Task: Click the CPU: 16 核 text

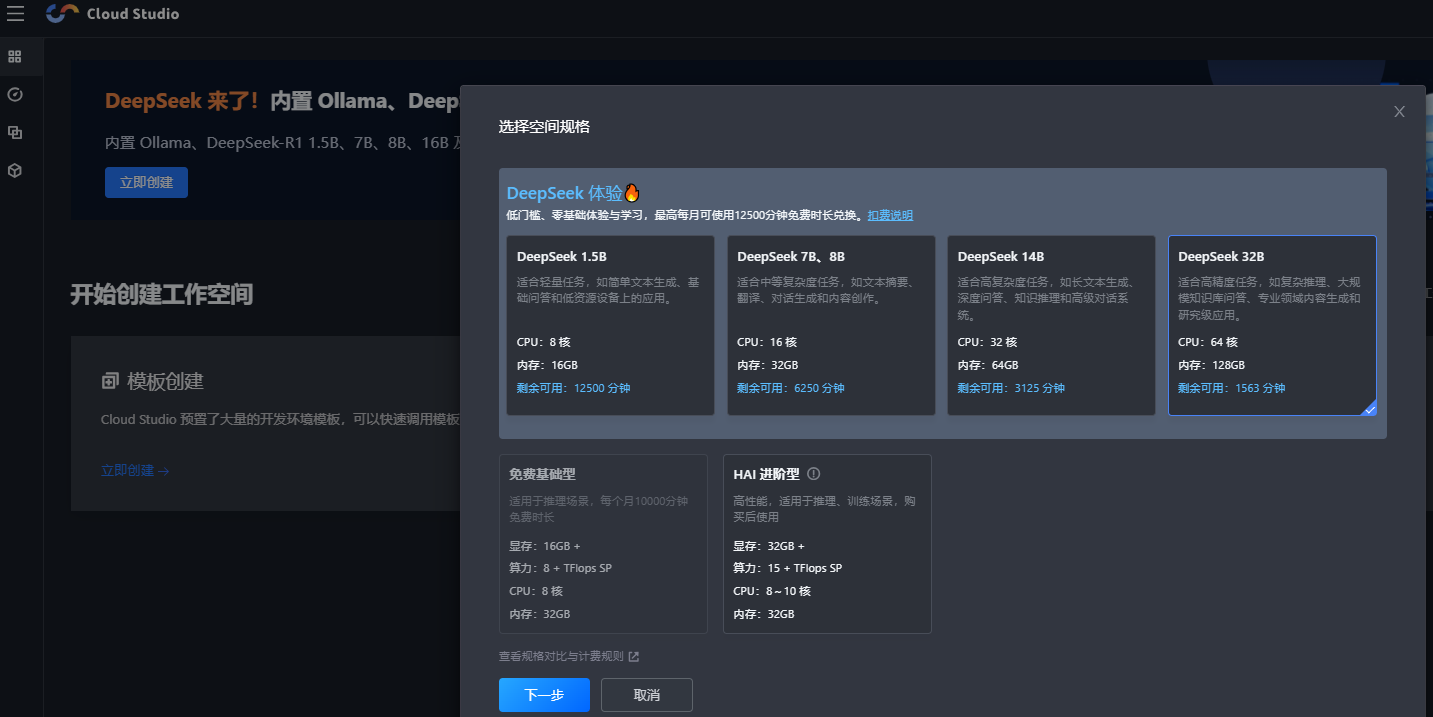Action: 767,342
